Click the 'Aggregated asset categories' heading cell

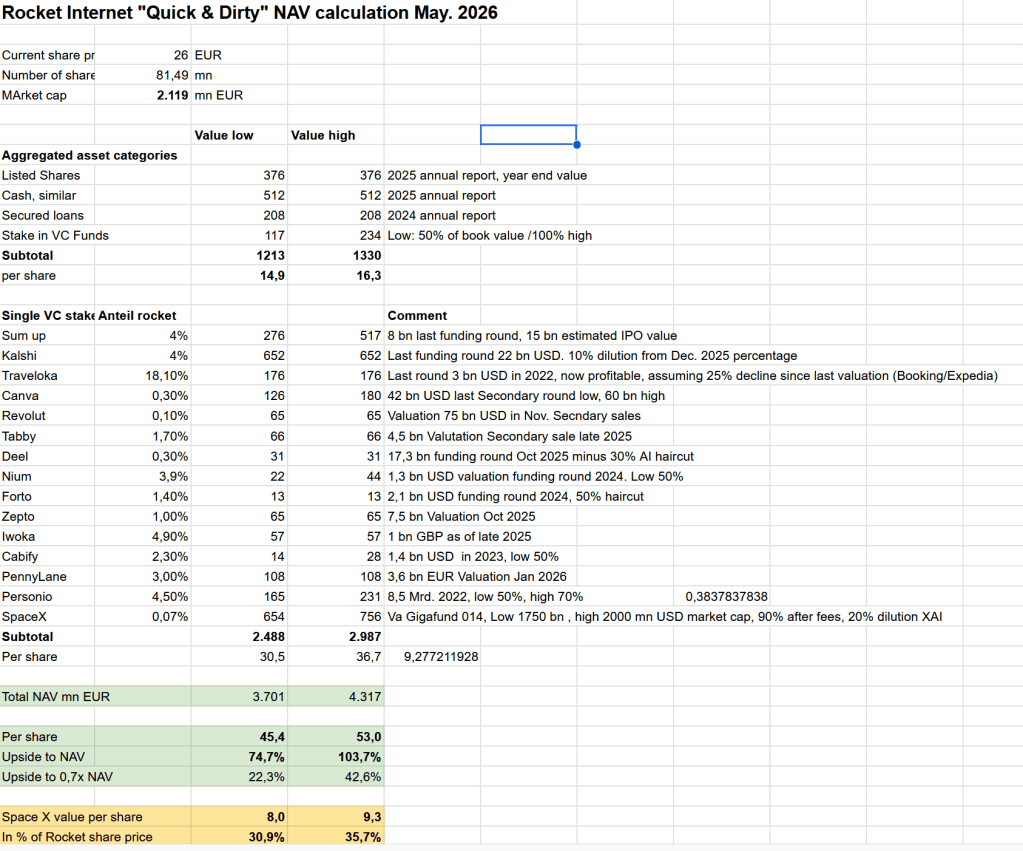[x=89, y=155]
